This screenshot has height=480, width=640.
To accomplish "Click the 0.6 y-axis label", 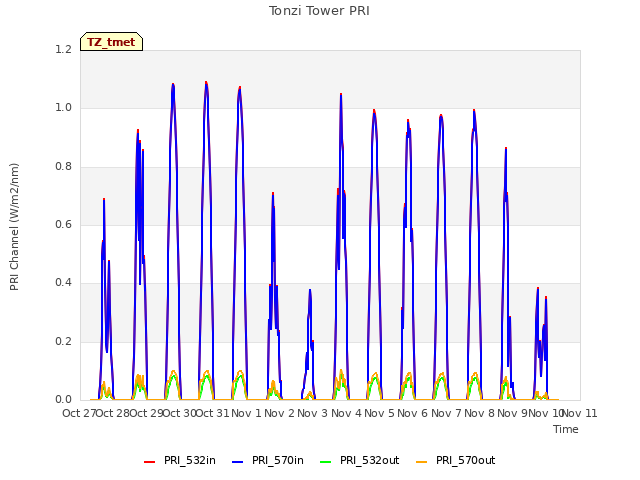I will [63, 224].
